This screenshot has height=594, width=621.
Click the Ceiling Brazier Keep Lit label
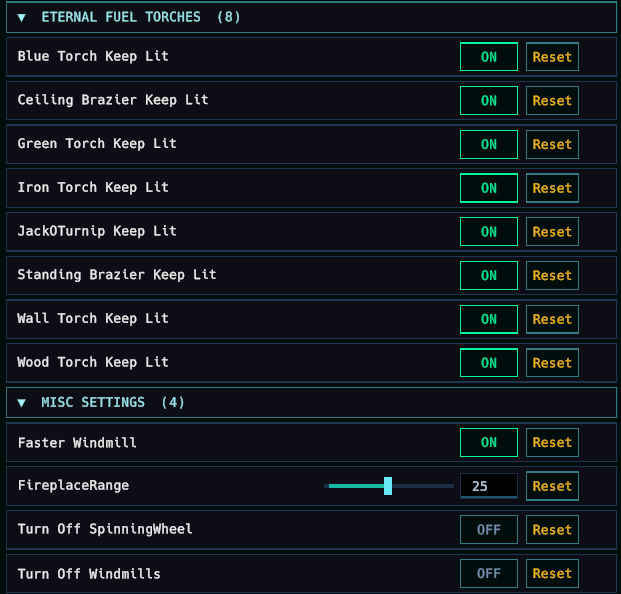pos(113,100)
